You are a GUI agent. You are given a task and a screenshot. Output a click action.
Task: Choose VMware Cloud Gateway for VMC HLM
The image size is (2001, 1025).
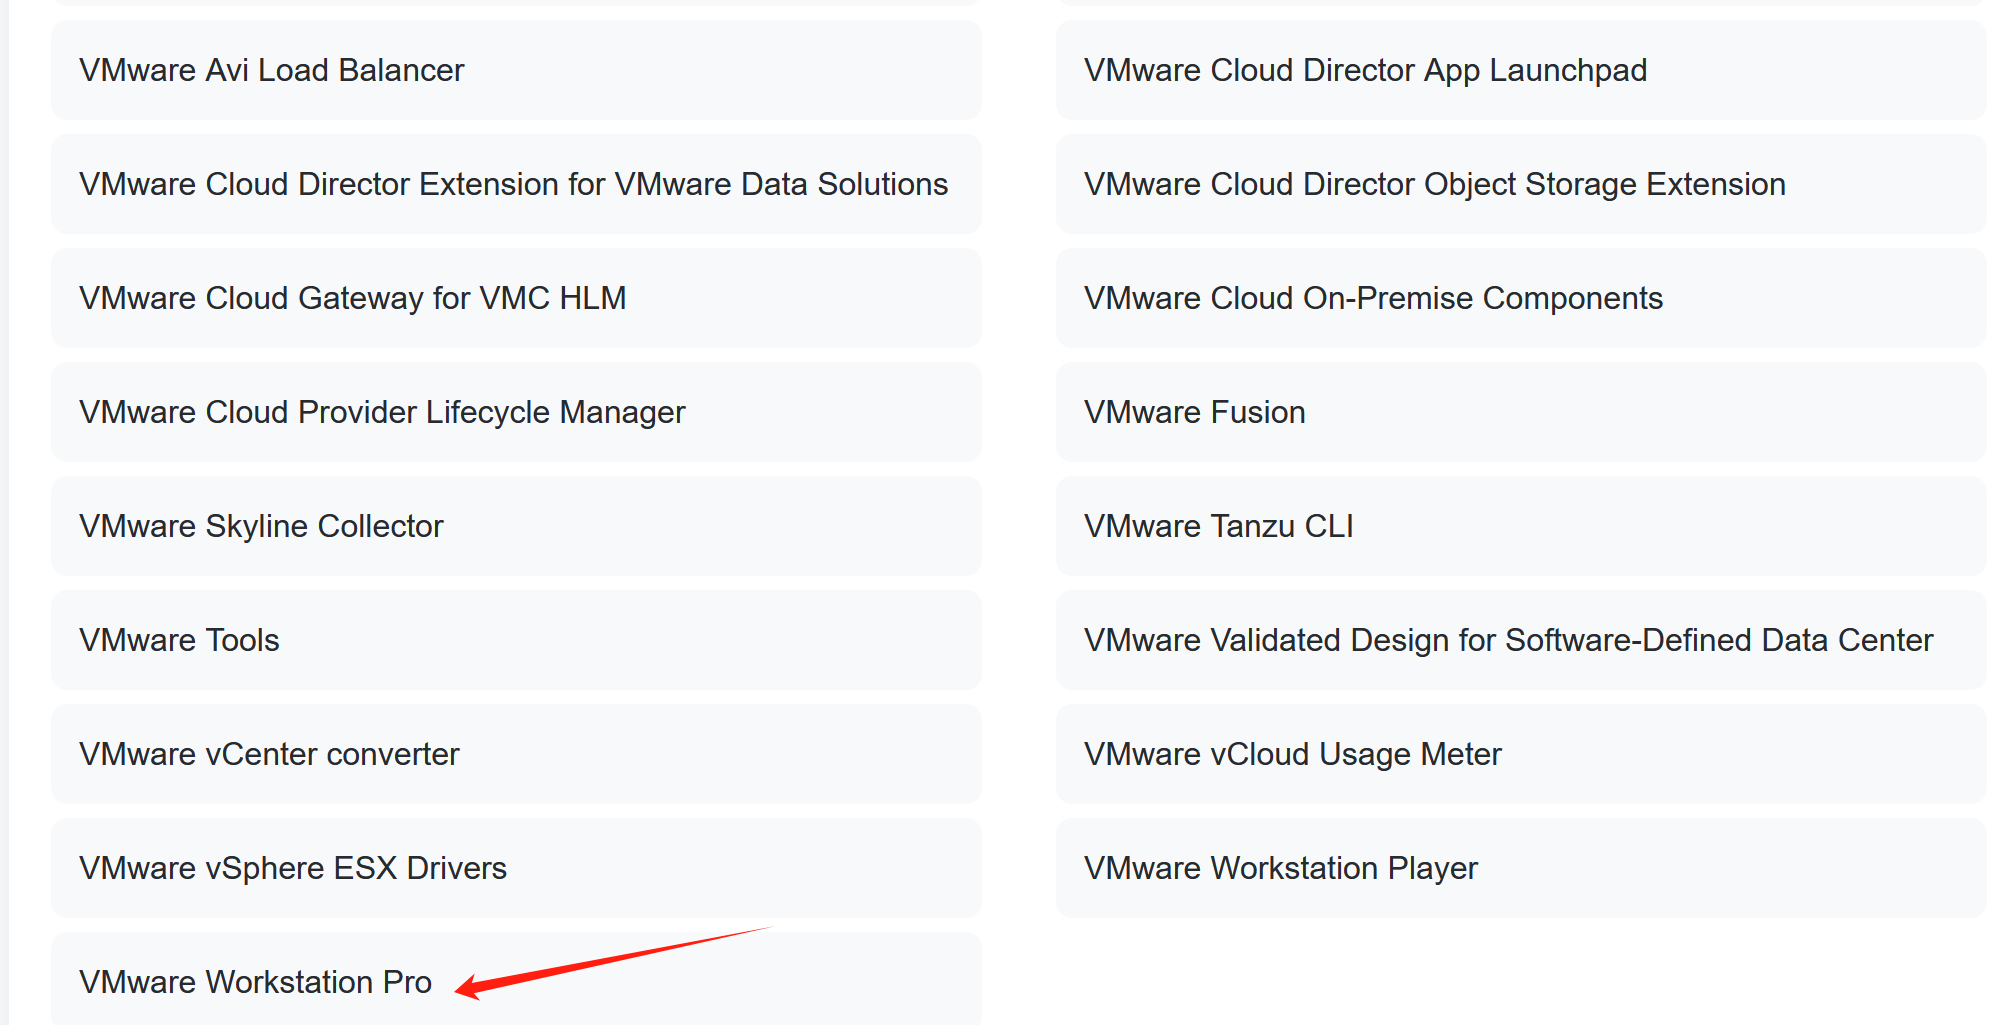(516, 298)
